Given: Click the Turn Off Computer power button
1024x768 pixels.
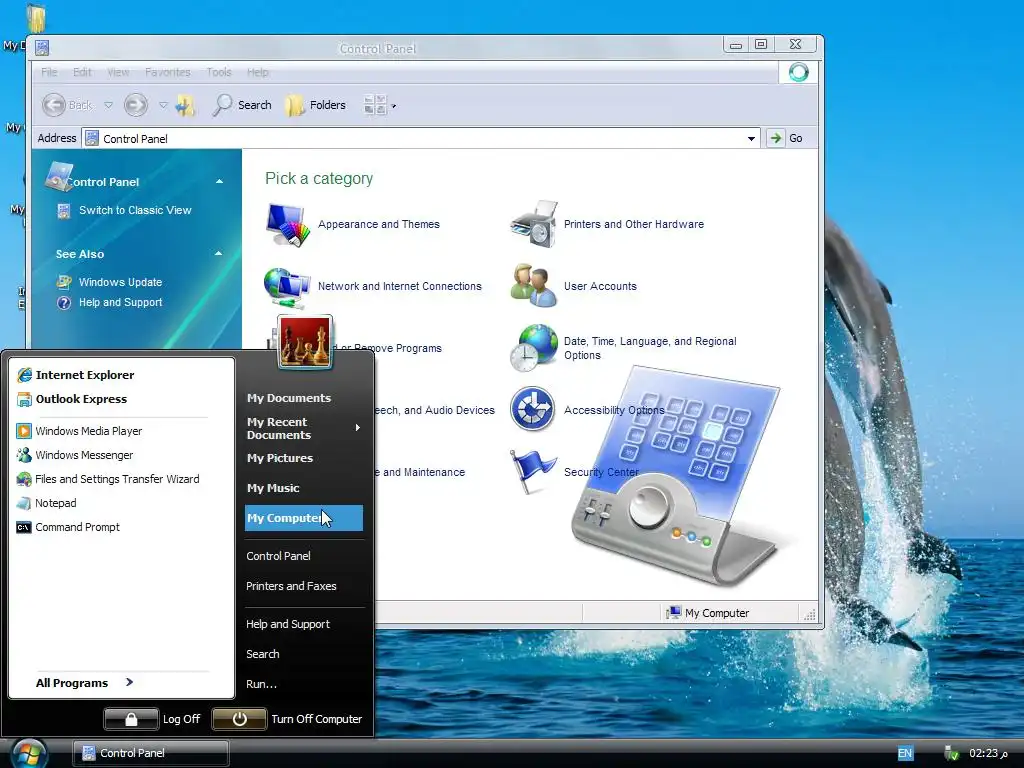Looking at the screenshot, I should pyautogui.click(x=240, y=719).
